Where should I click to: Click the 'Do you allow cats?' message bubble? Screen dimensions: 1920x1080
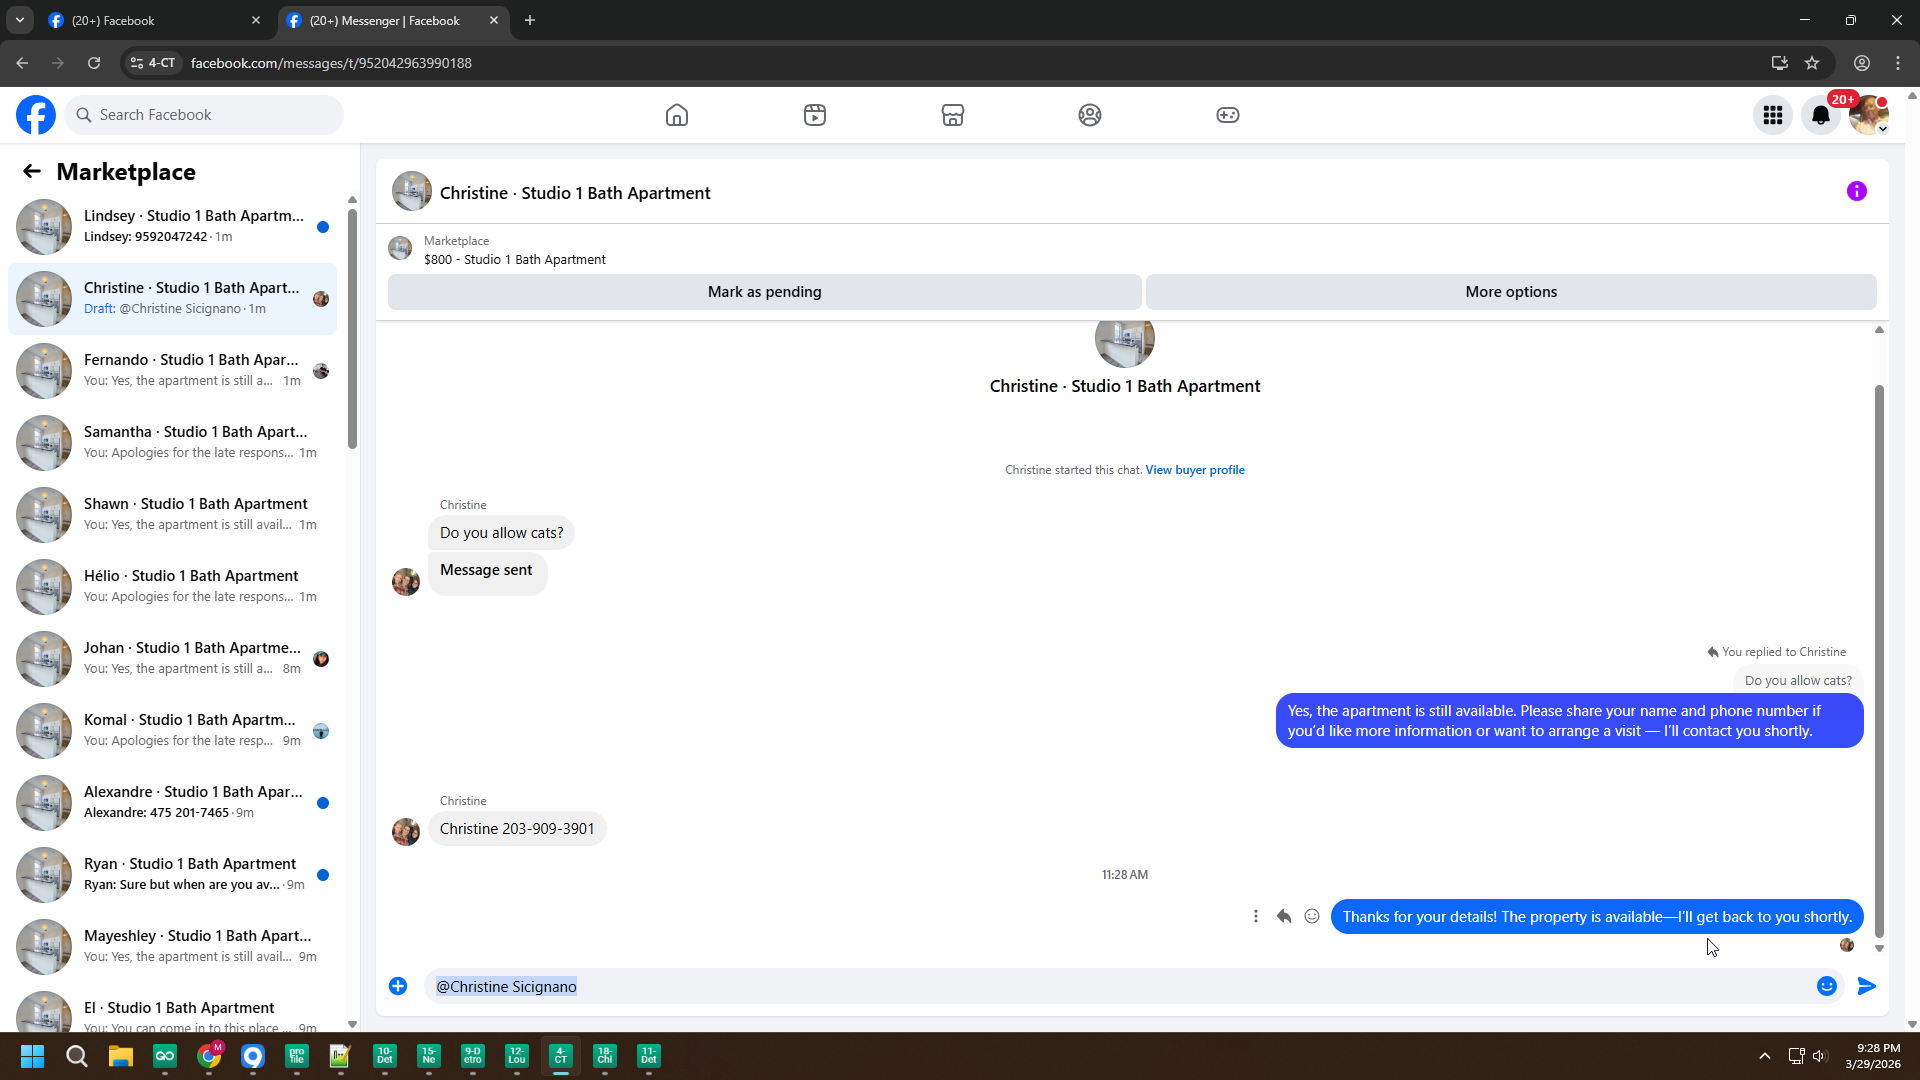pyautogui.click(x=501, y=533)
